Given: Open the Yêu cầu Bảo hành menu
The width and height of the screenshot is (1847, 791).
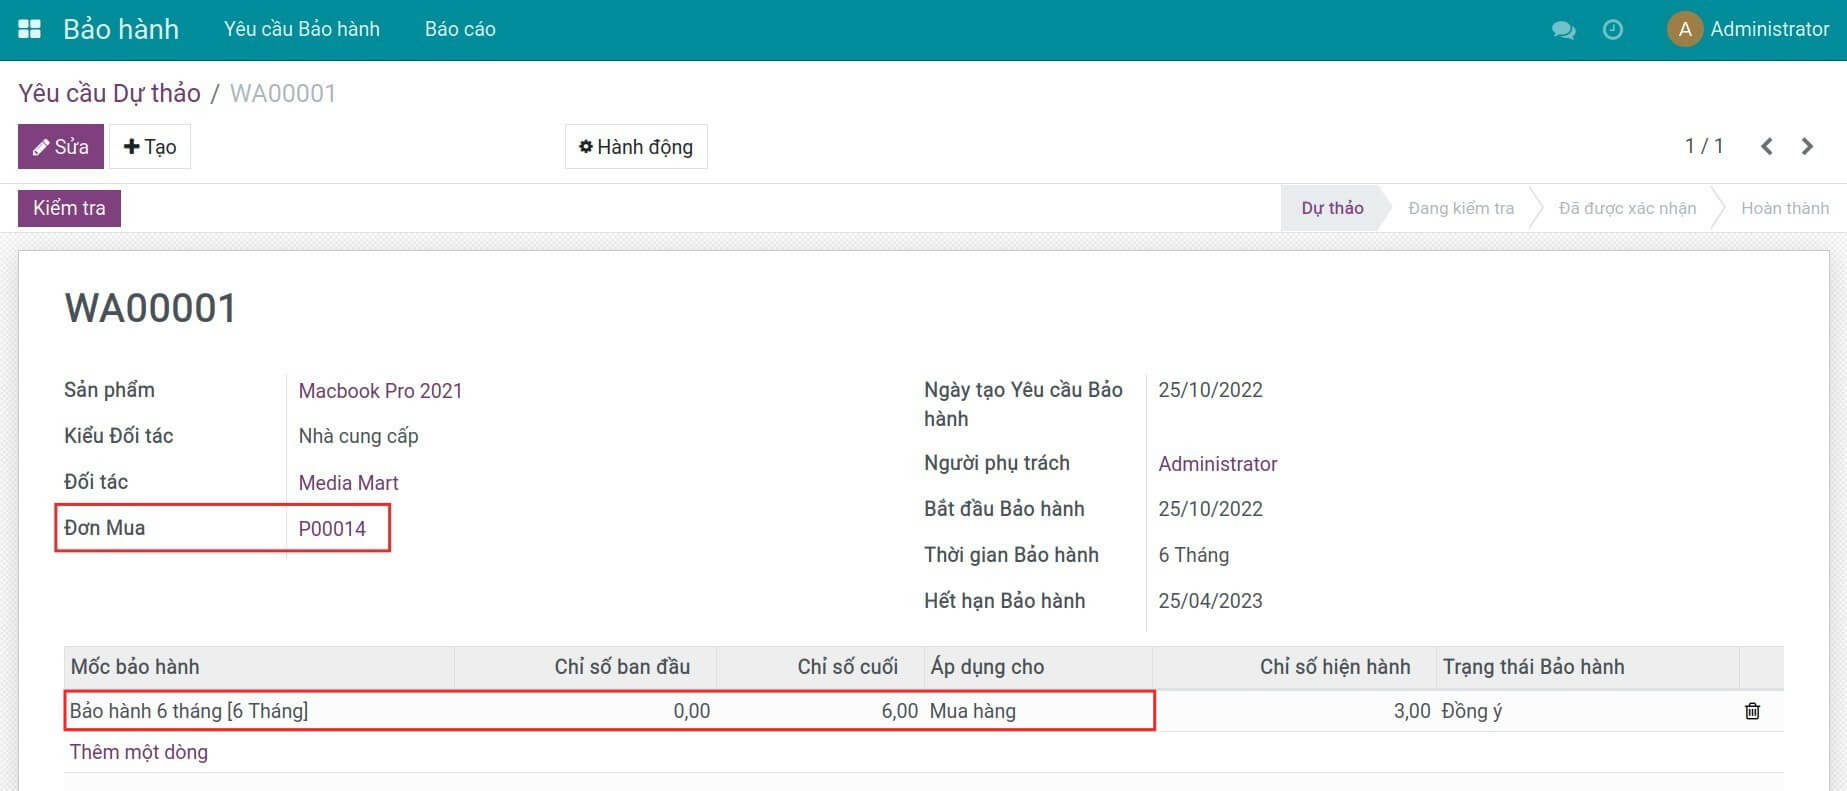Looking at the screenshot, I should 302,29.
